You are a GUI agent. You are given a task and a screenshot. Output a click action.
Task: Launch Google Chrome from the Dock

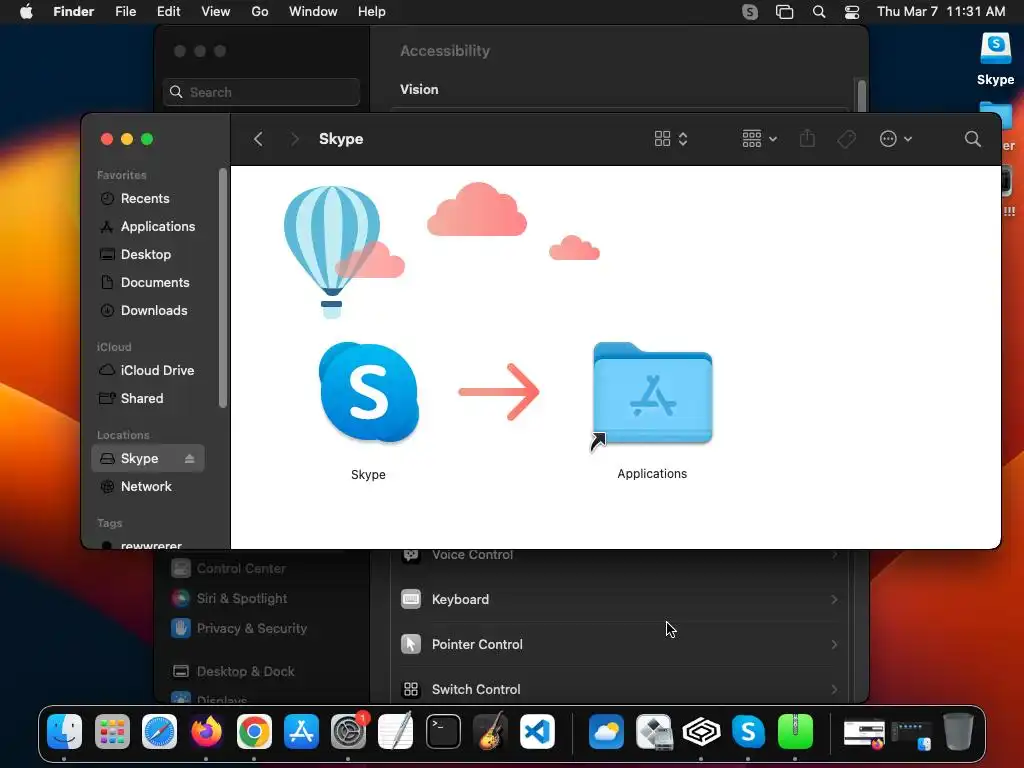(x=254, y=731)
